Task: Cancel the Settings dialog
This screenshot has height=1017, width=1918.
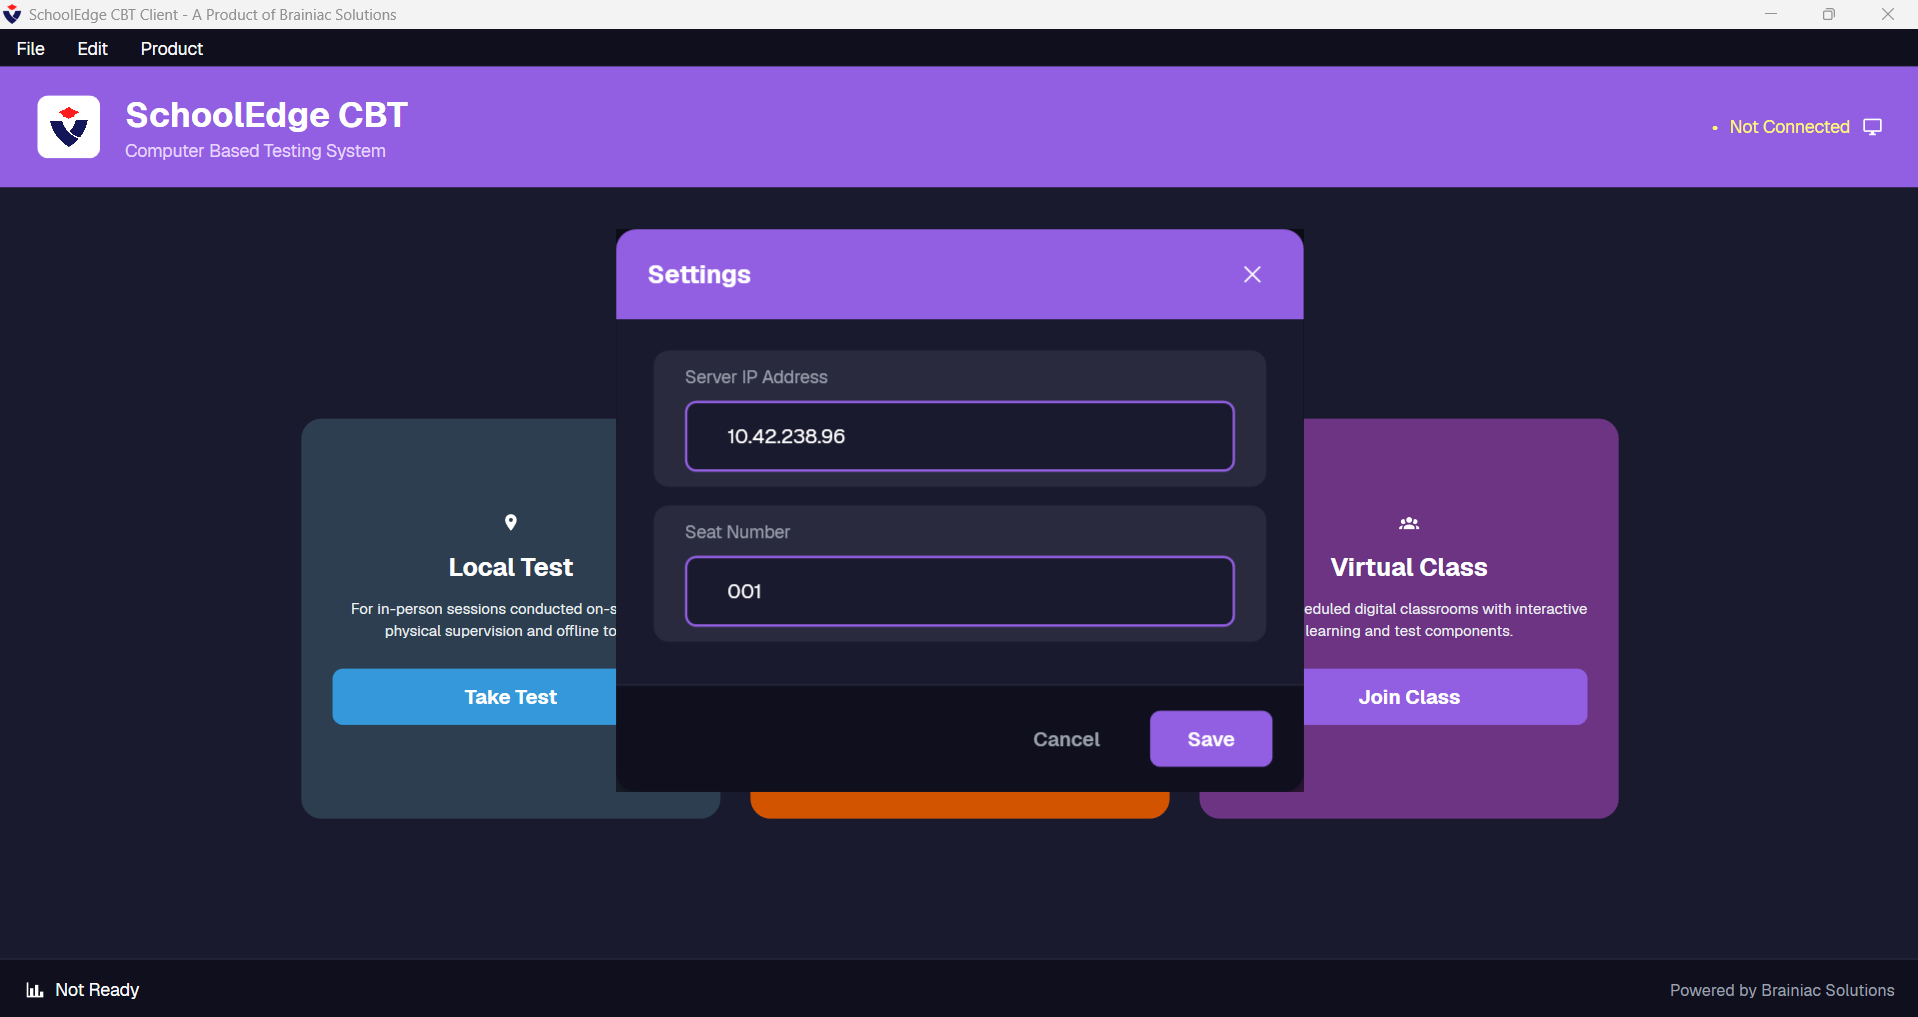Action: [x=1066, y=739]
